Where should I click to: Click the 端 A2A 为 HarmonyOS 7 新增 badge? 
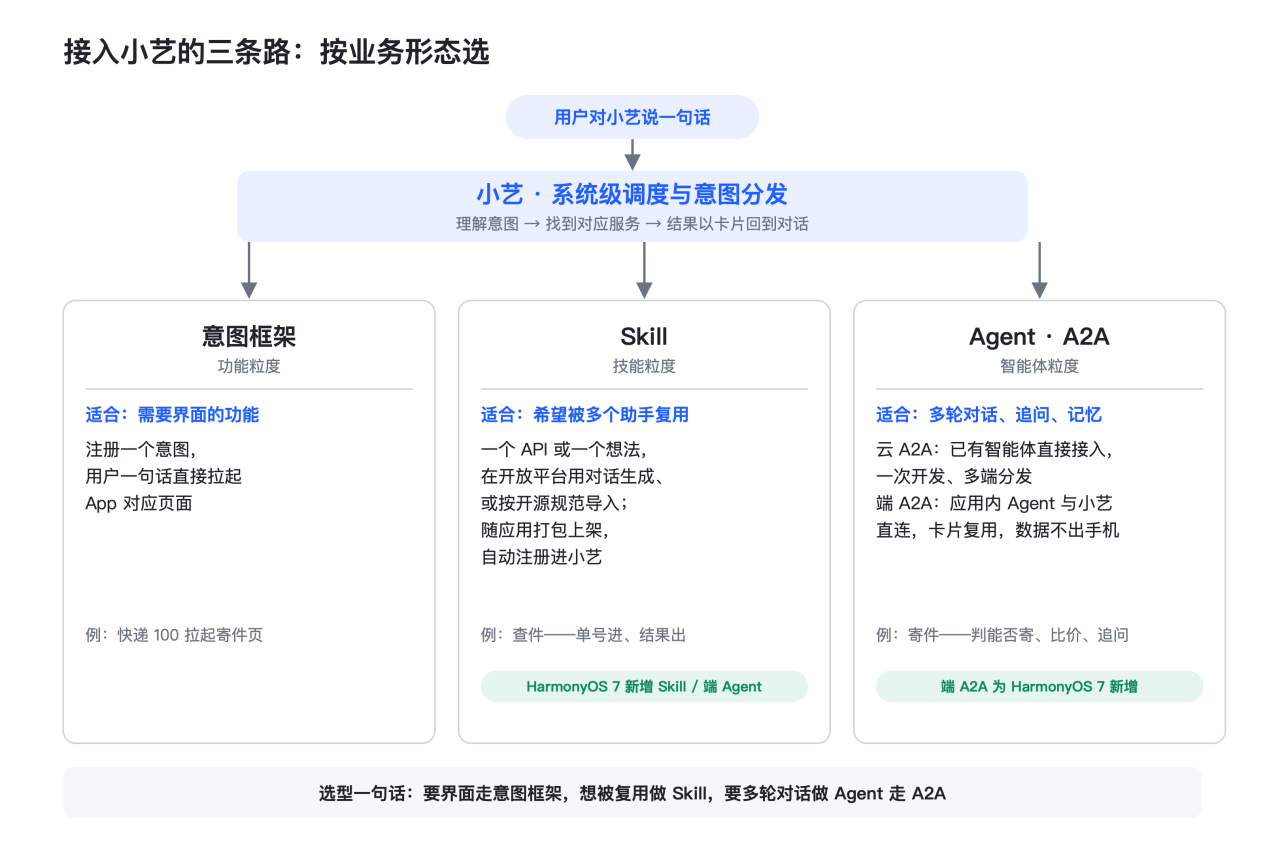[x=1039, y=686]
